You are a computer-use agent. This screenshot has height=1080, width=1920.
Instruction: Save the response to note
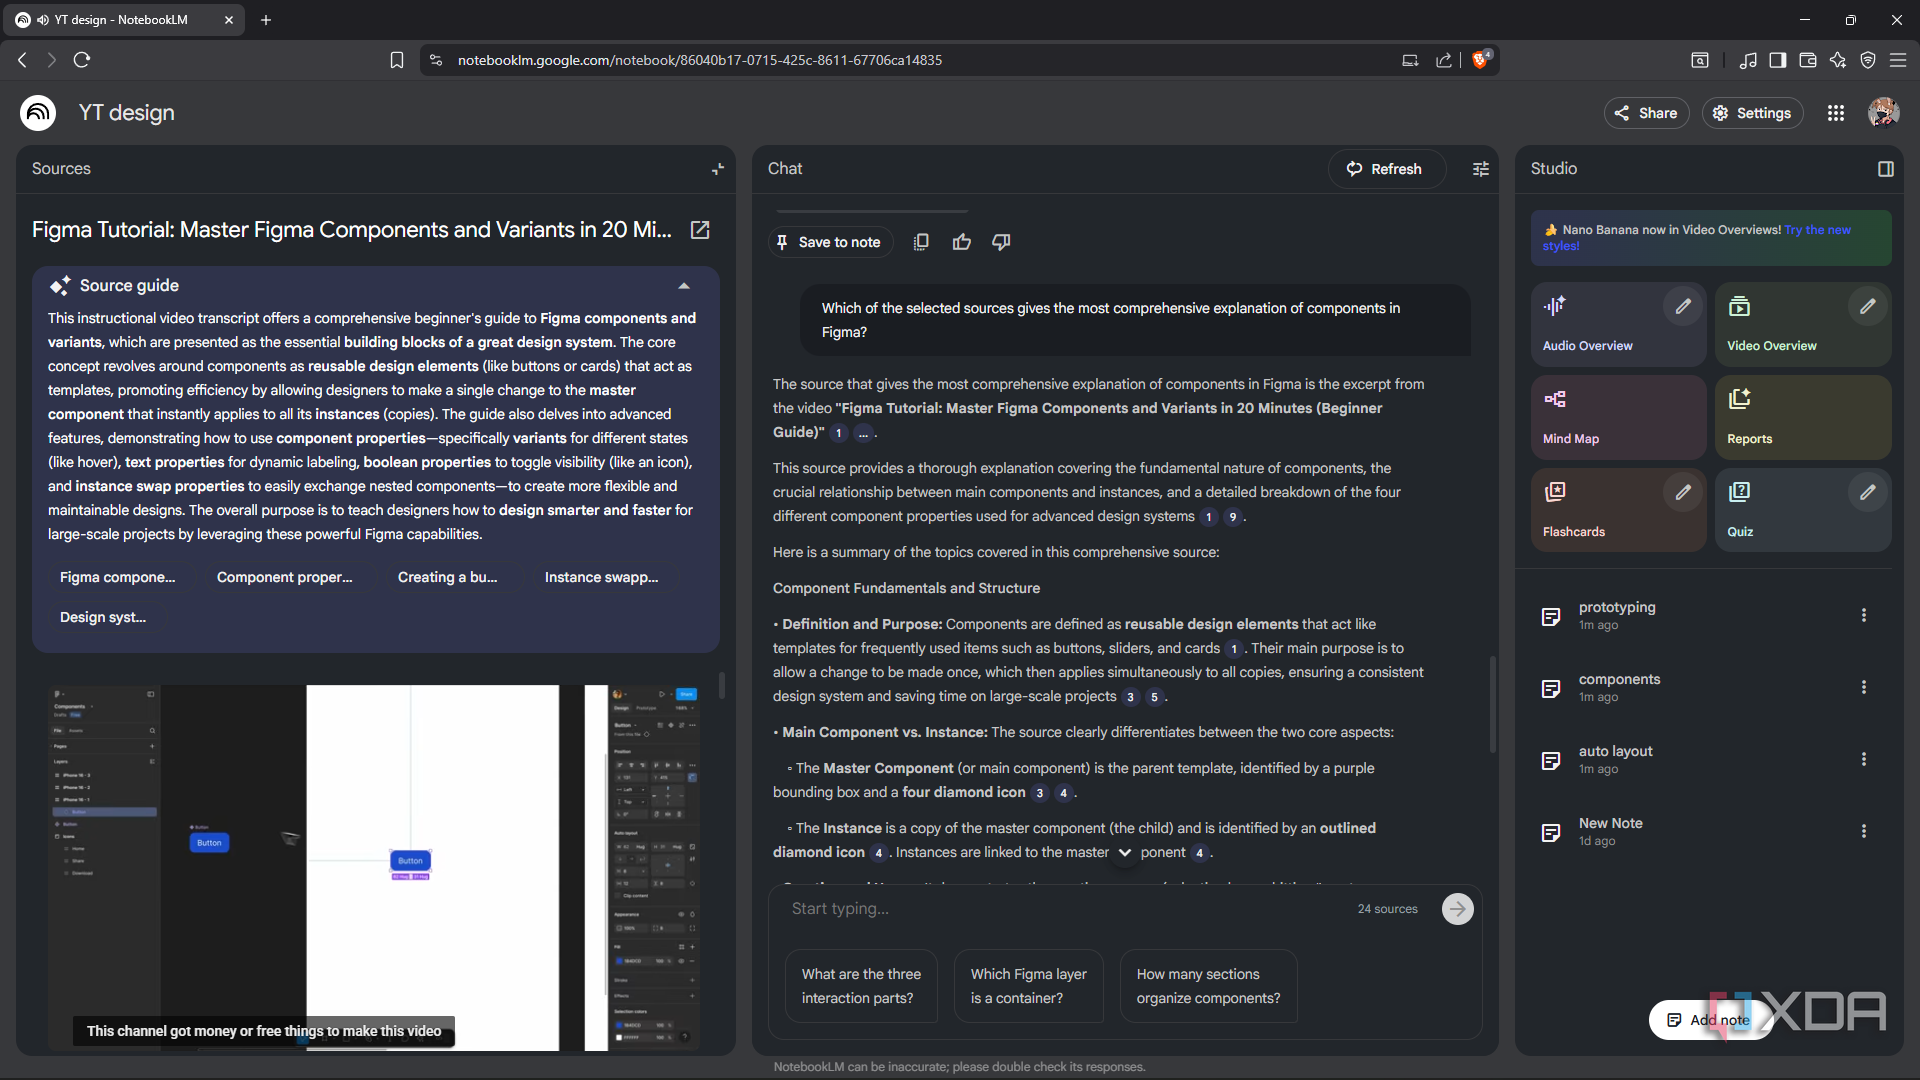830,242
